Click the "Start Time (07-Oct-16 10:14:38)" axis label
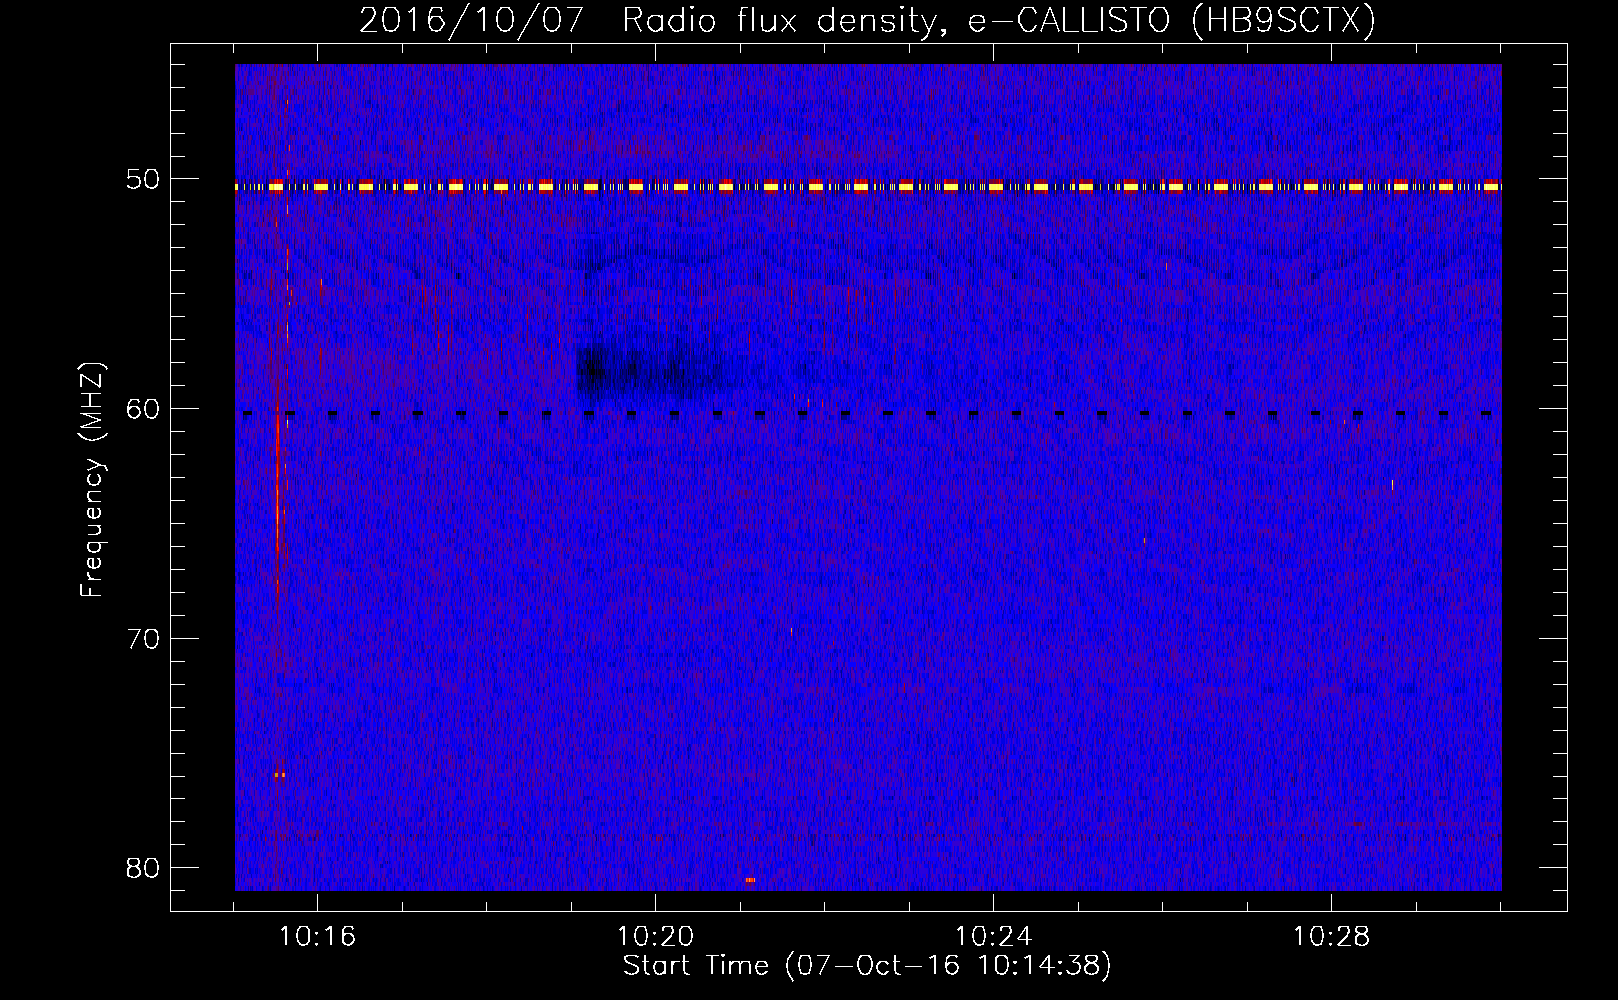 coord(867,966)
